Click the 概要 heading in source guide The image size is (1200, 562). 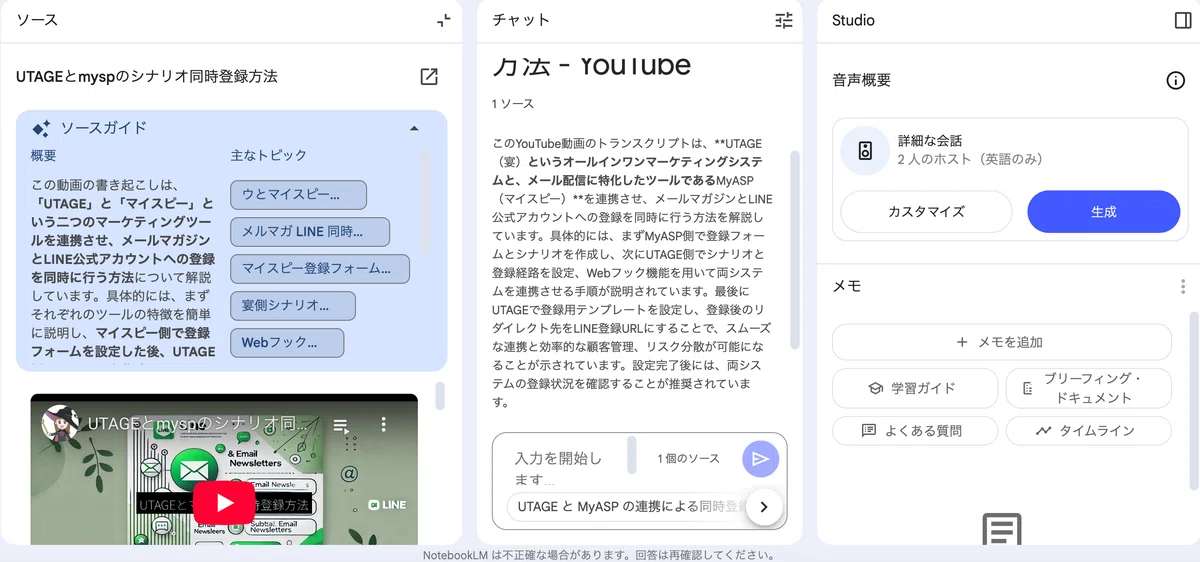[44, 155]
